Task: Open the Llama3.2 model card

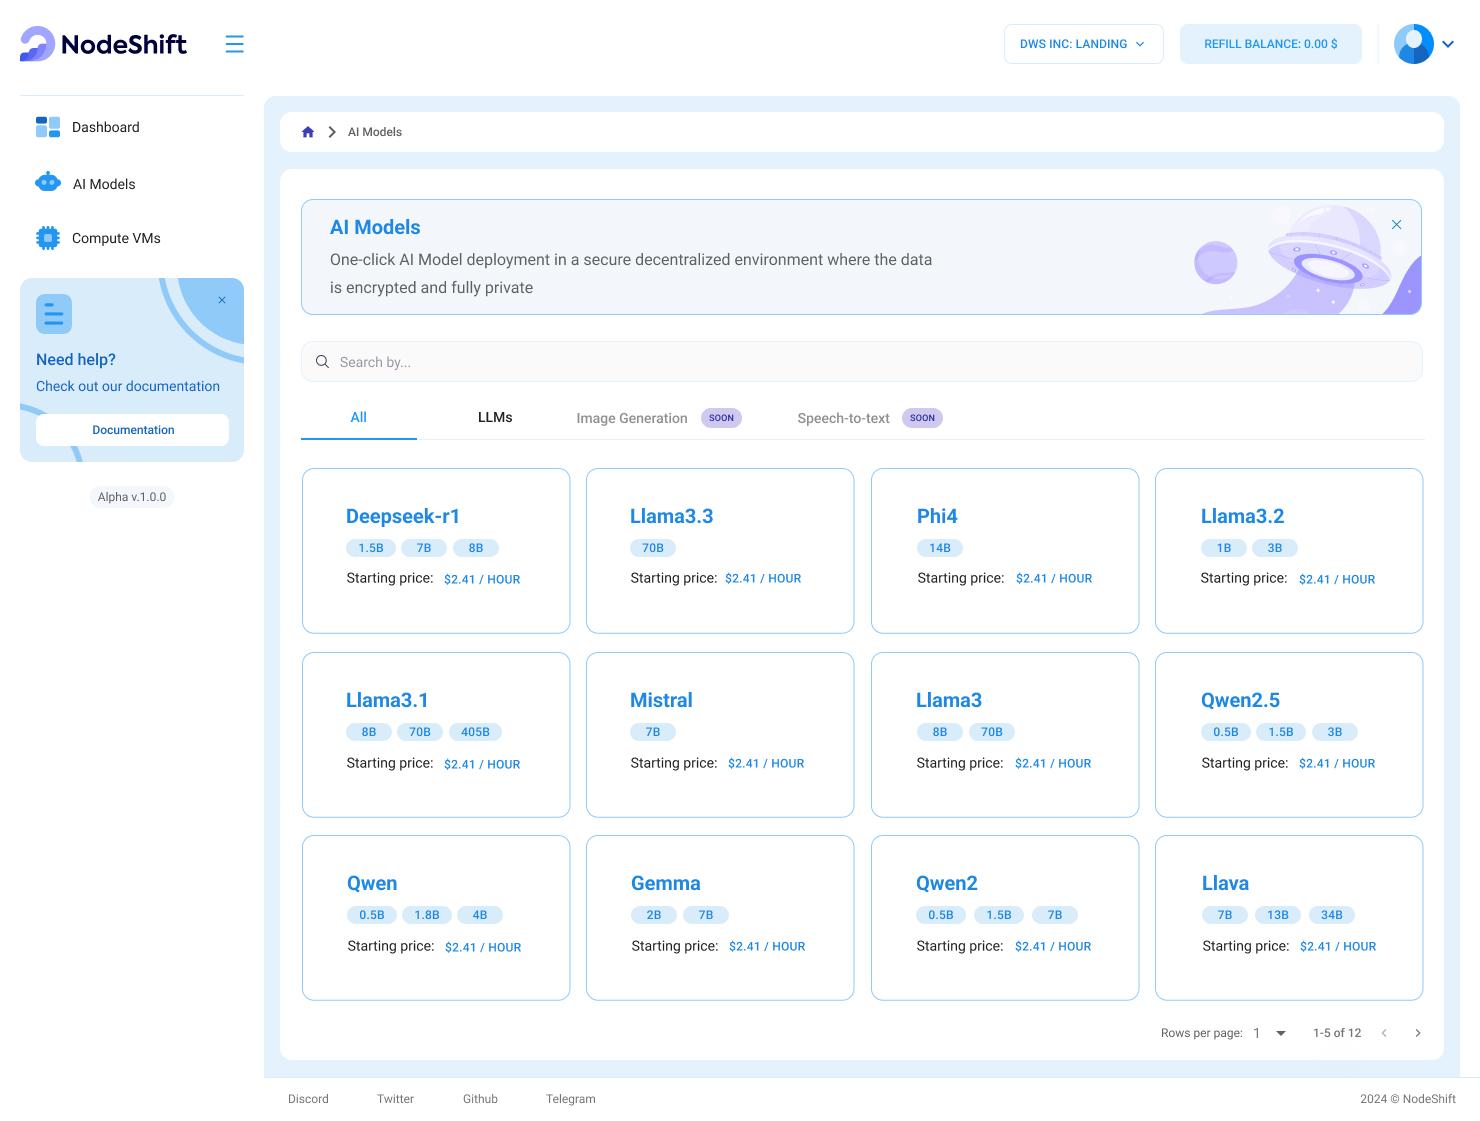Action: (1289, 551)
